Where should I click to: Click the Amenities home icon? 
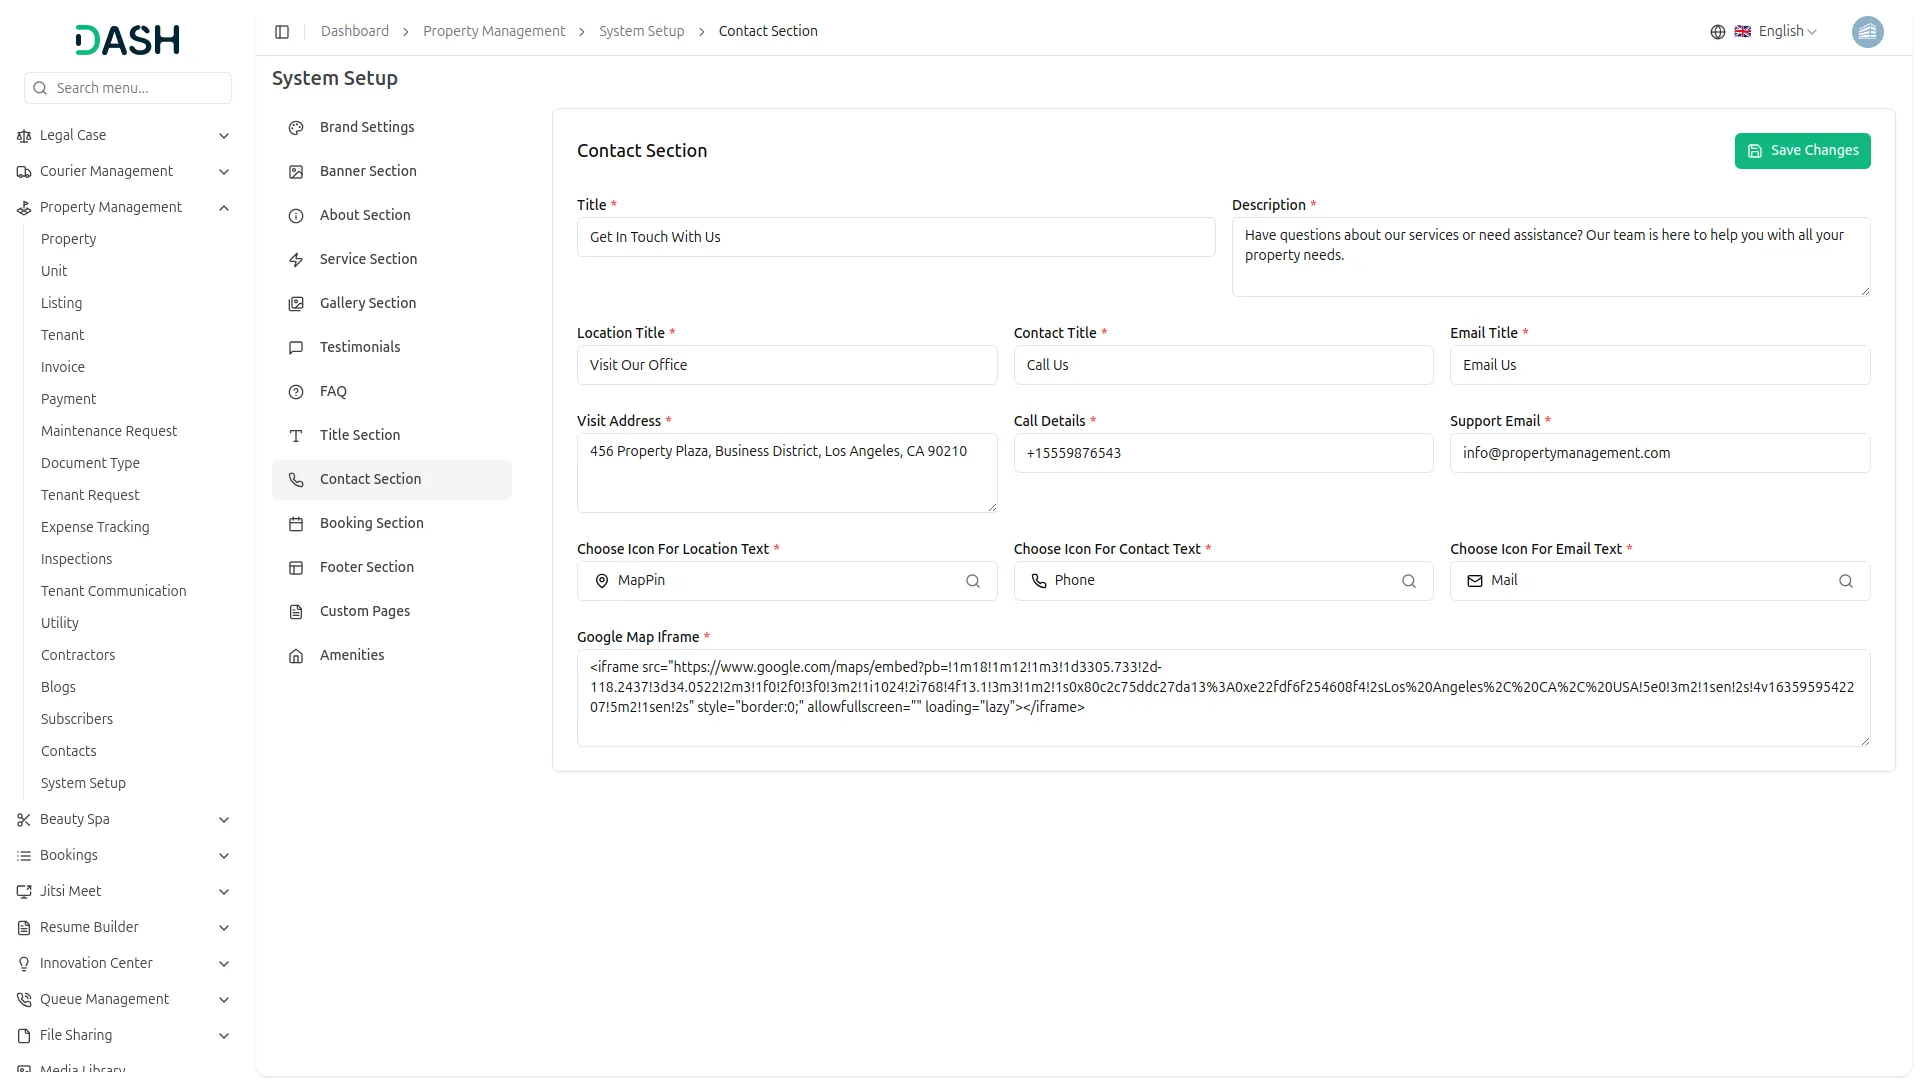click(x=296, y=656)
